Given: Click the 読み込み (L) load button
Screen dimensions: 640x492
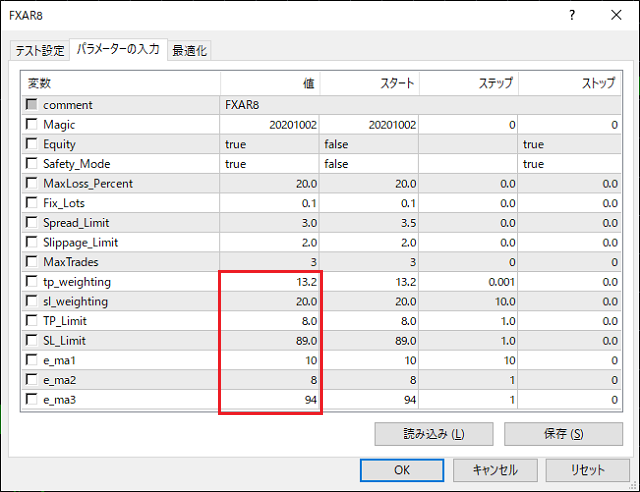Looking at the screenshot, I should (434, 434).
